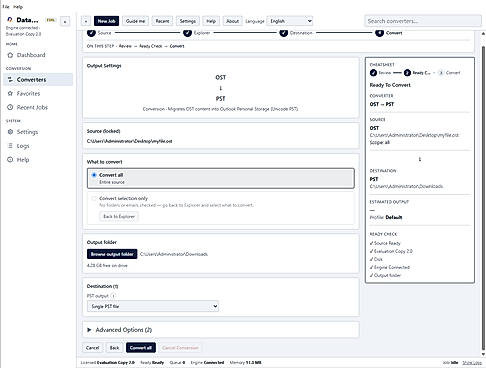The image size is (486, 368).
Task: Click the Help toolbar button
Action: click(x=211, y=21)
